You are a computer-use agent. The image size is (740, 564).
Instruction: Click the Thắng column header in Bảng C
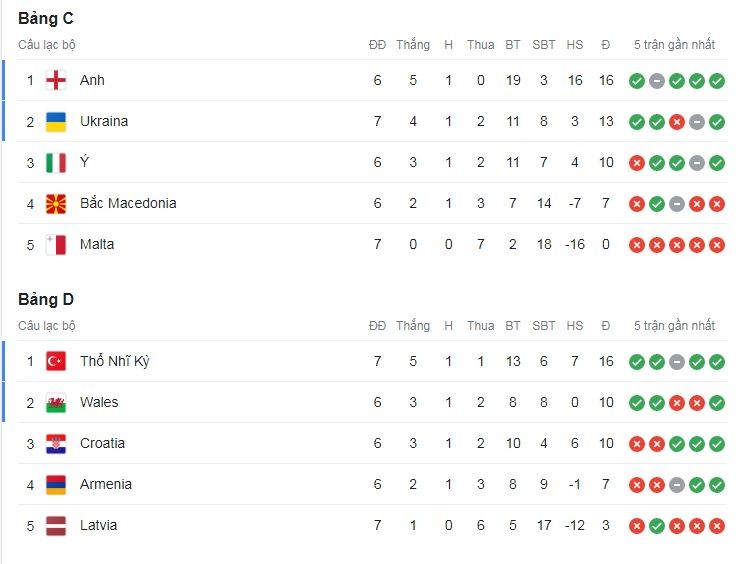coord(412,44)
